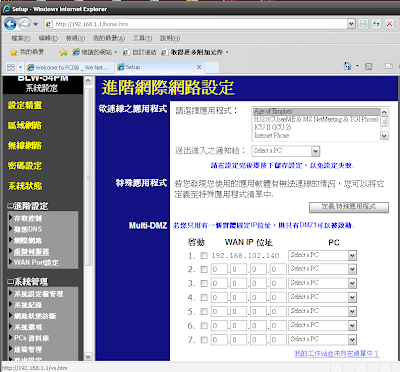Open the notification Select a PC dropdown
This screenshot has width=400, height=372.
coord(286,151)
